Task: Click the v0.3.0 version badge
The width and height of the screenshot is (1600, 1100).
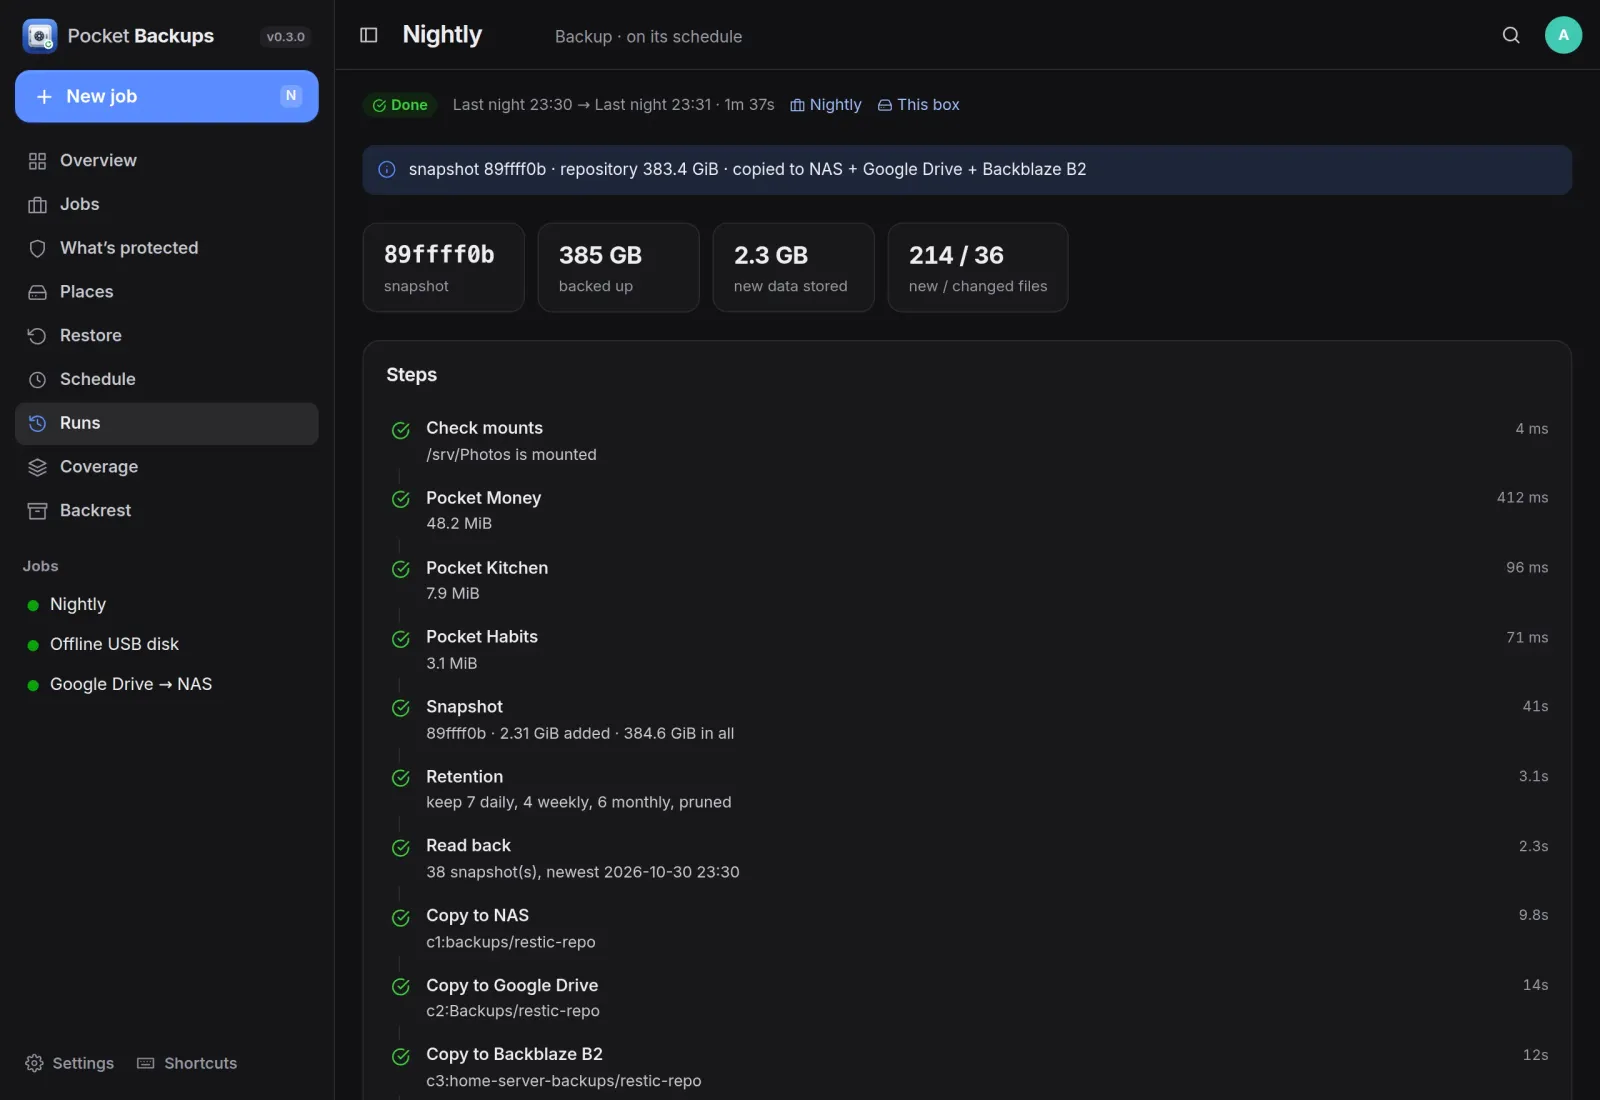Action: 286,37
